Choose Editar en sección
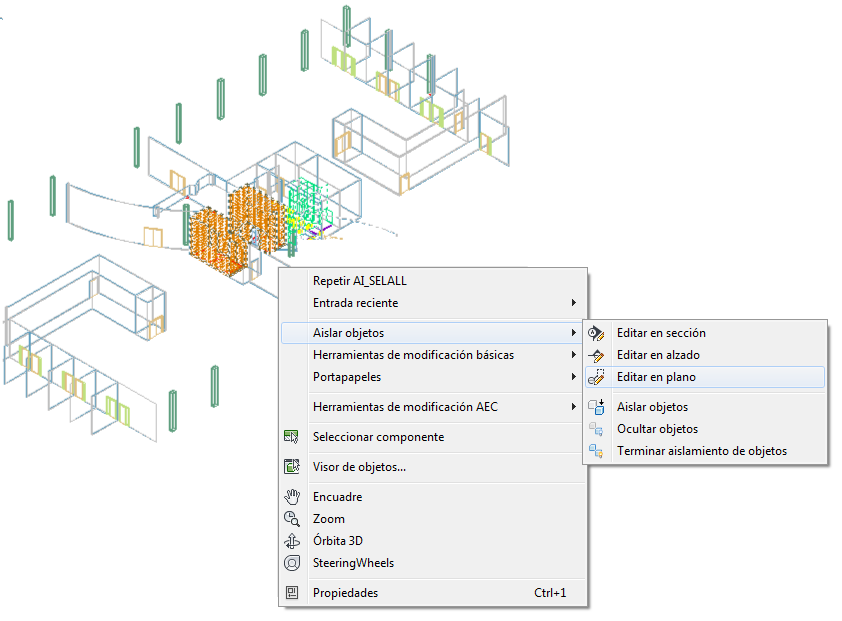This screenshot has width=842, height=621. click(705, 333)
